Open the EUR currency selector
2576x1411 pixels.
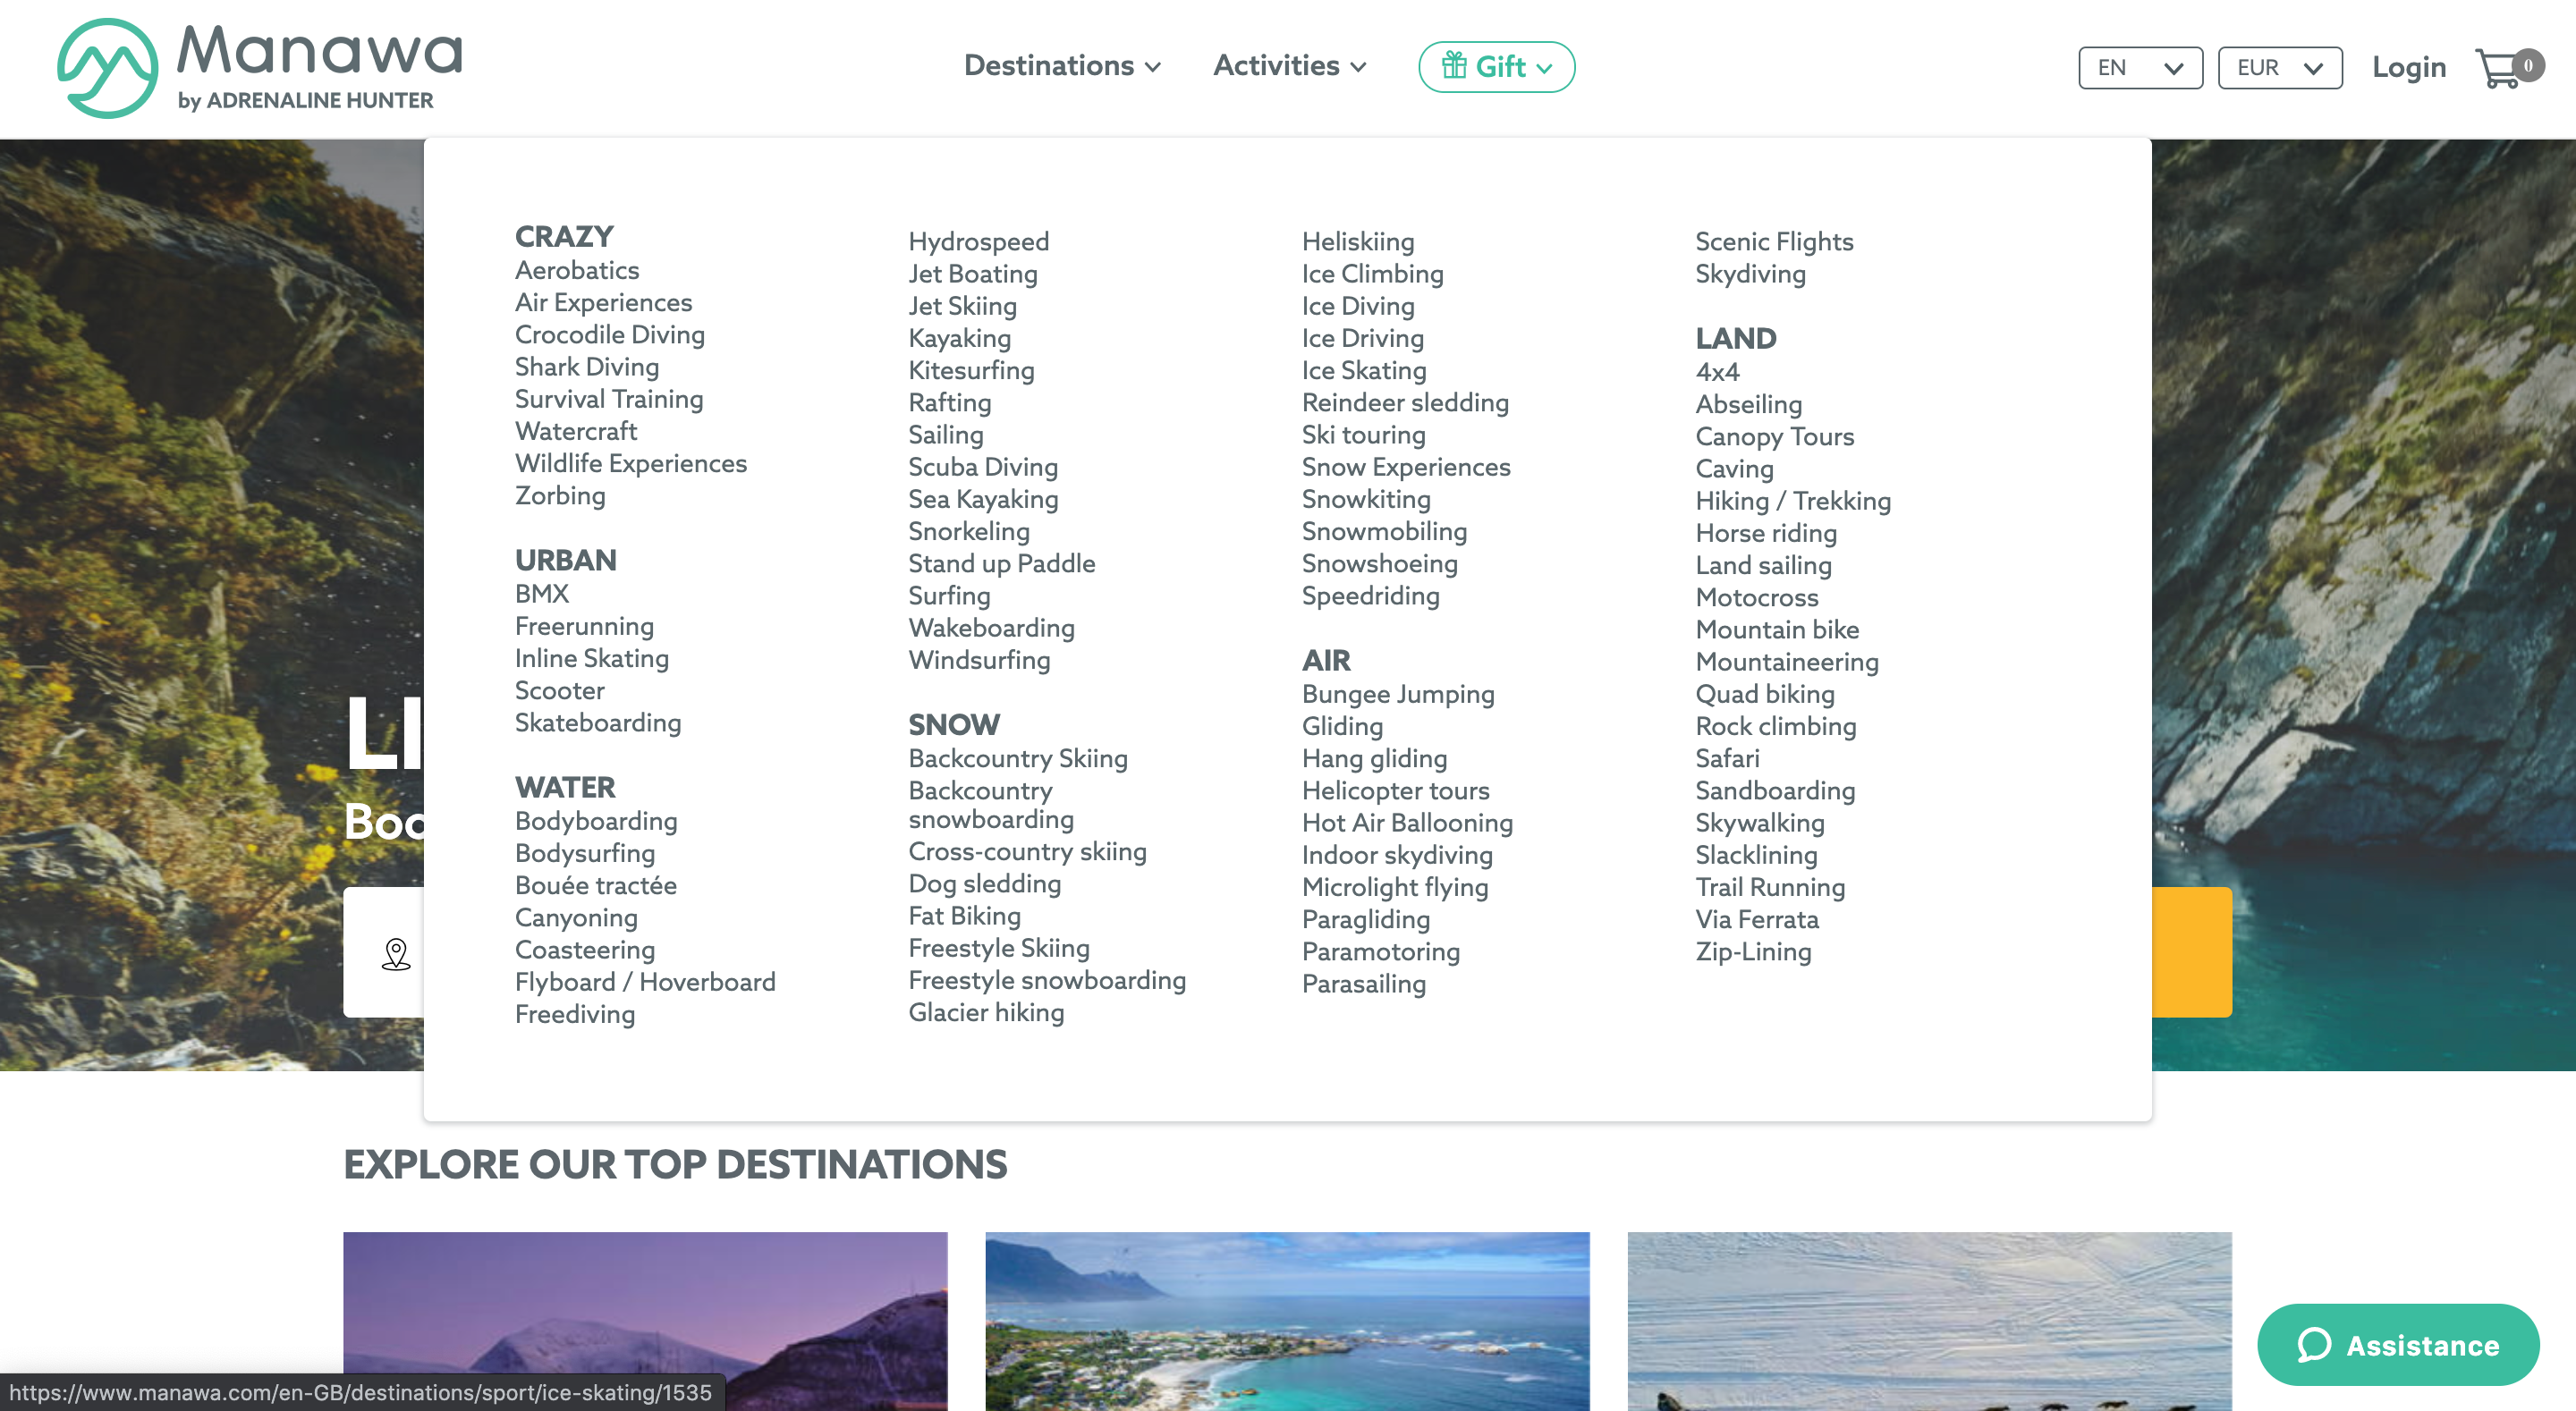coord(2280,67)
